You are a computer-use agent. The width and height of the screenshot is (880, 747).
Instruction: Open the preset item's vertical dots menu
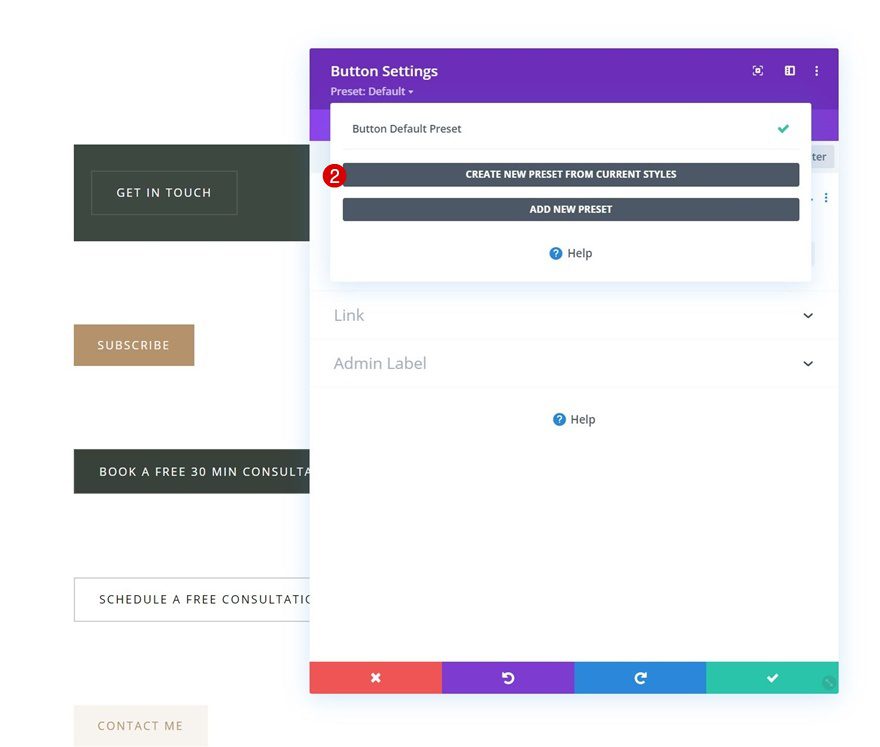[x=825, y=197]
